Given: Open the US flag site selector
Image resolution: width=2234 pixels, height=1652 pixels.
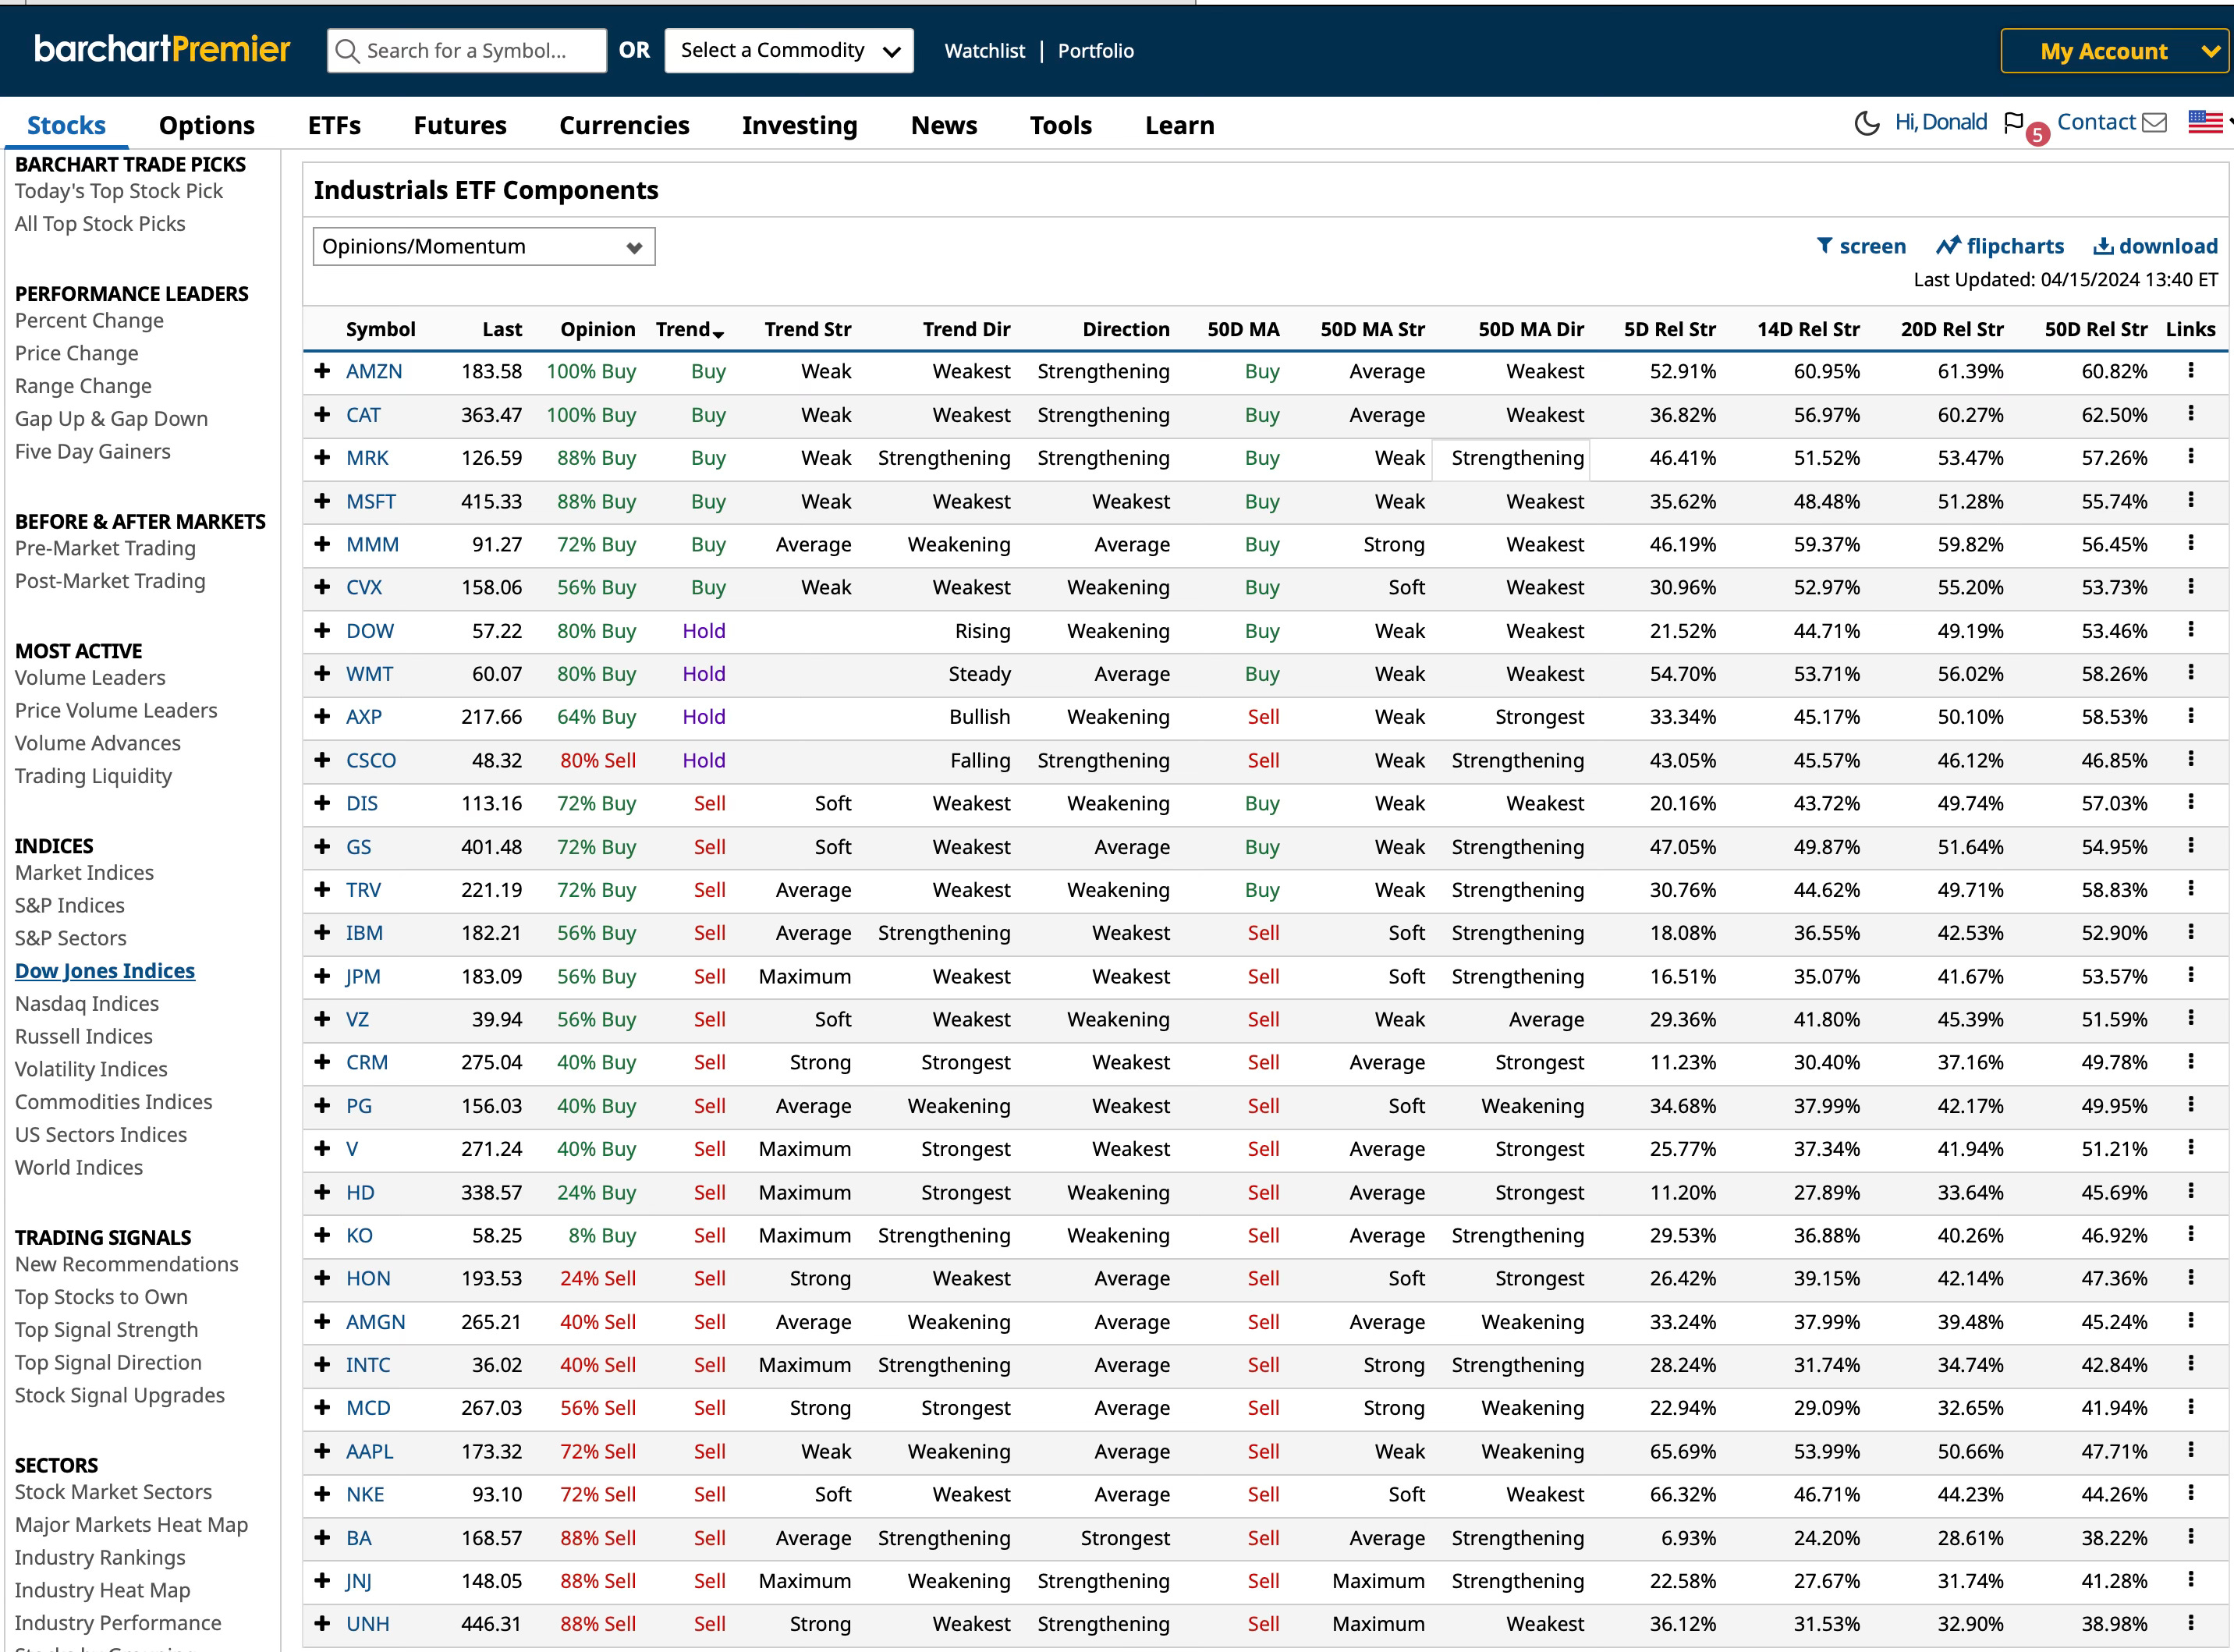Looking at the screenshot, I should tap(2205, 122).
